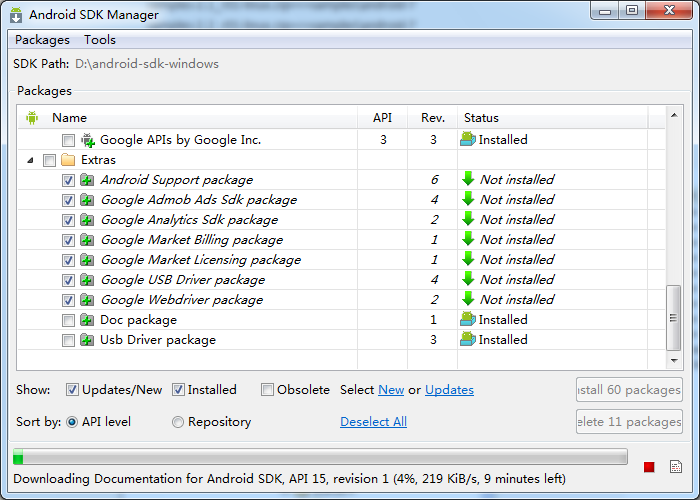Screen dimensions: 700x500
Task: Click the Updates link
Action: tap(449, 390)
